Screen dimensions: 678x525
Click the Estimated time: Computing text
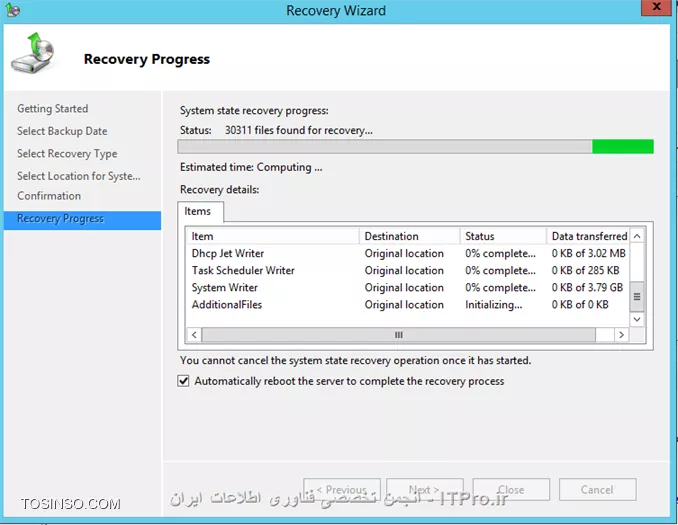251,167
